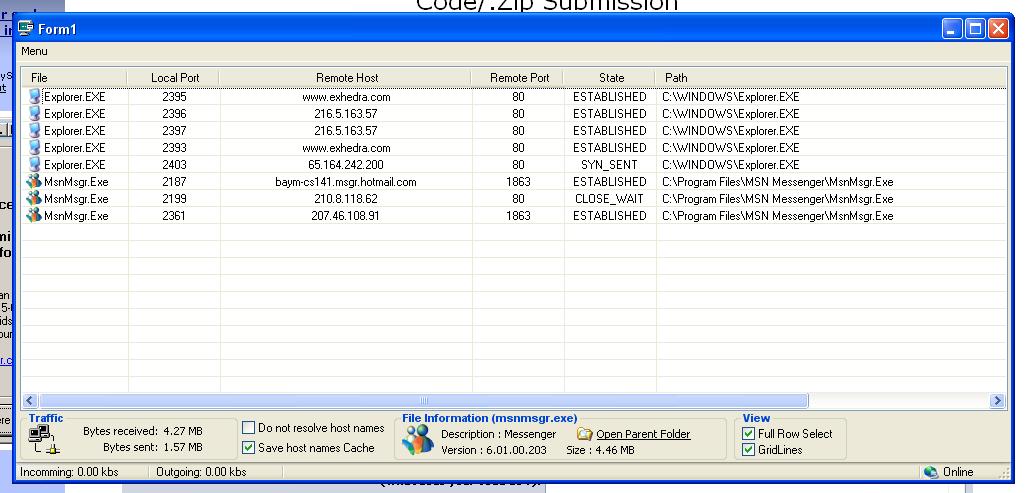Click the Explorer.EXE icon on port 2403 row
Image resolution: width=1026 pixels, height=493 pixels.
point(35,165)
